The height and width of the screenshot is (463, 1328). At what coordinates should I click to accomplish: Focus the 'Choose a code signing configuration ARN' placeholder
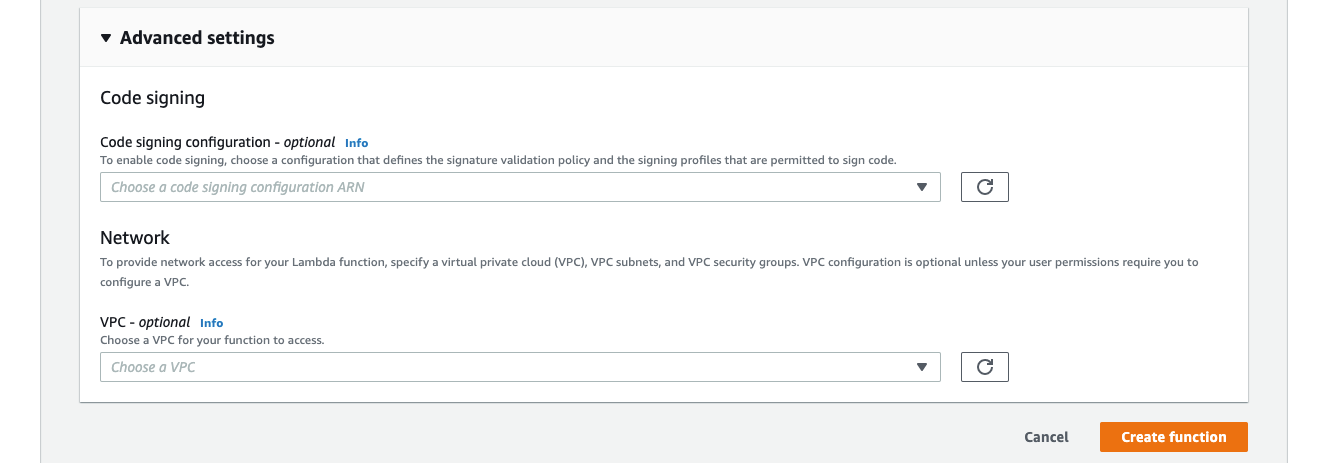[238, 187]
